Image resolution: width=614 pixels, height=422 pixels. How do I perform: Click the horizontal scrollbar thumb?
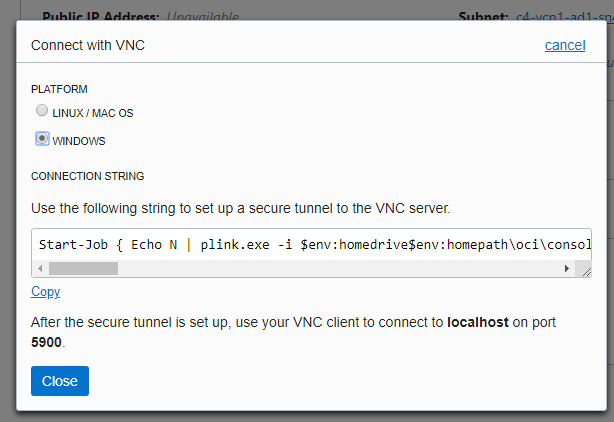[x=83, y=268]
